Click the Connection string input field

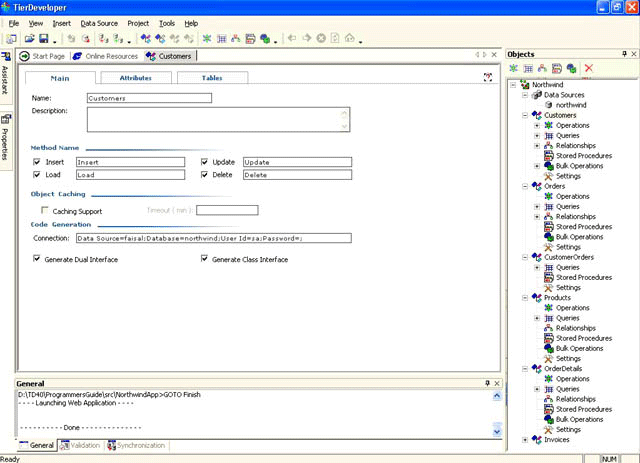pyautogui.click(x=213, y=238)
